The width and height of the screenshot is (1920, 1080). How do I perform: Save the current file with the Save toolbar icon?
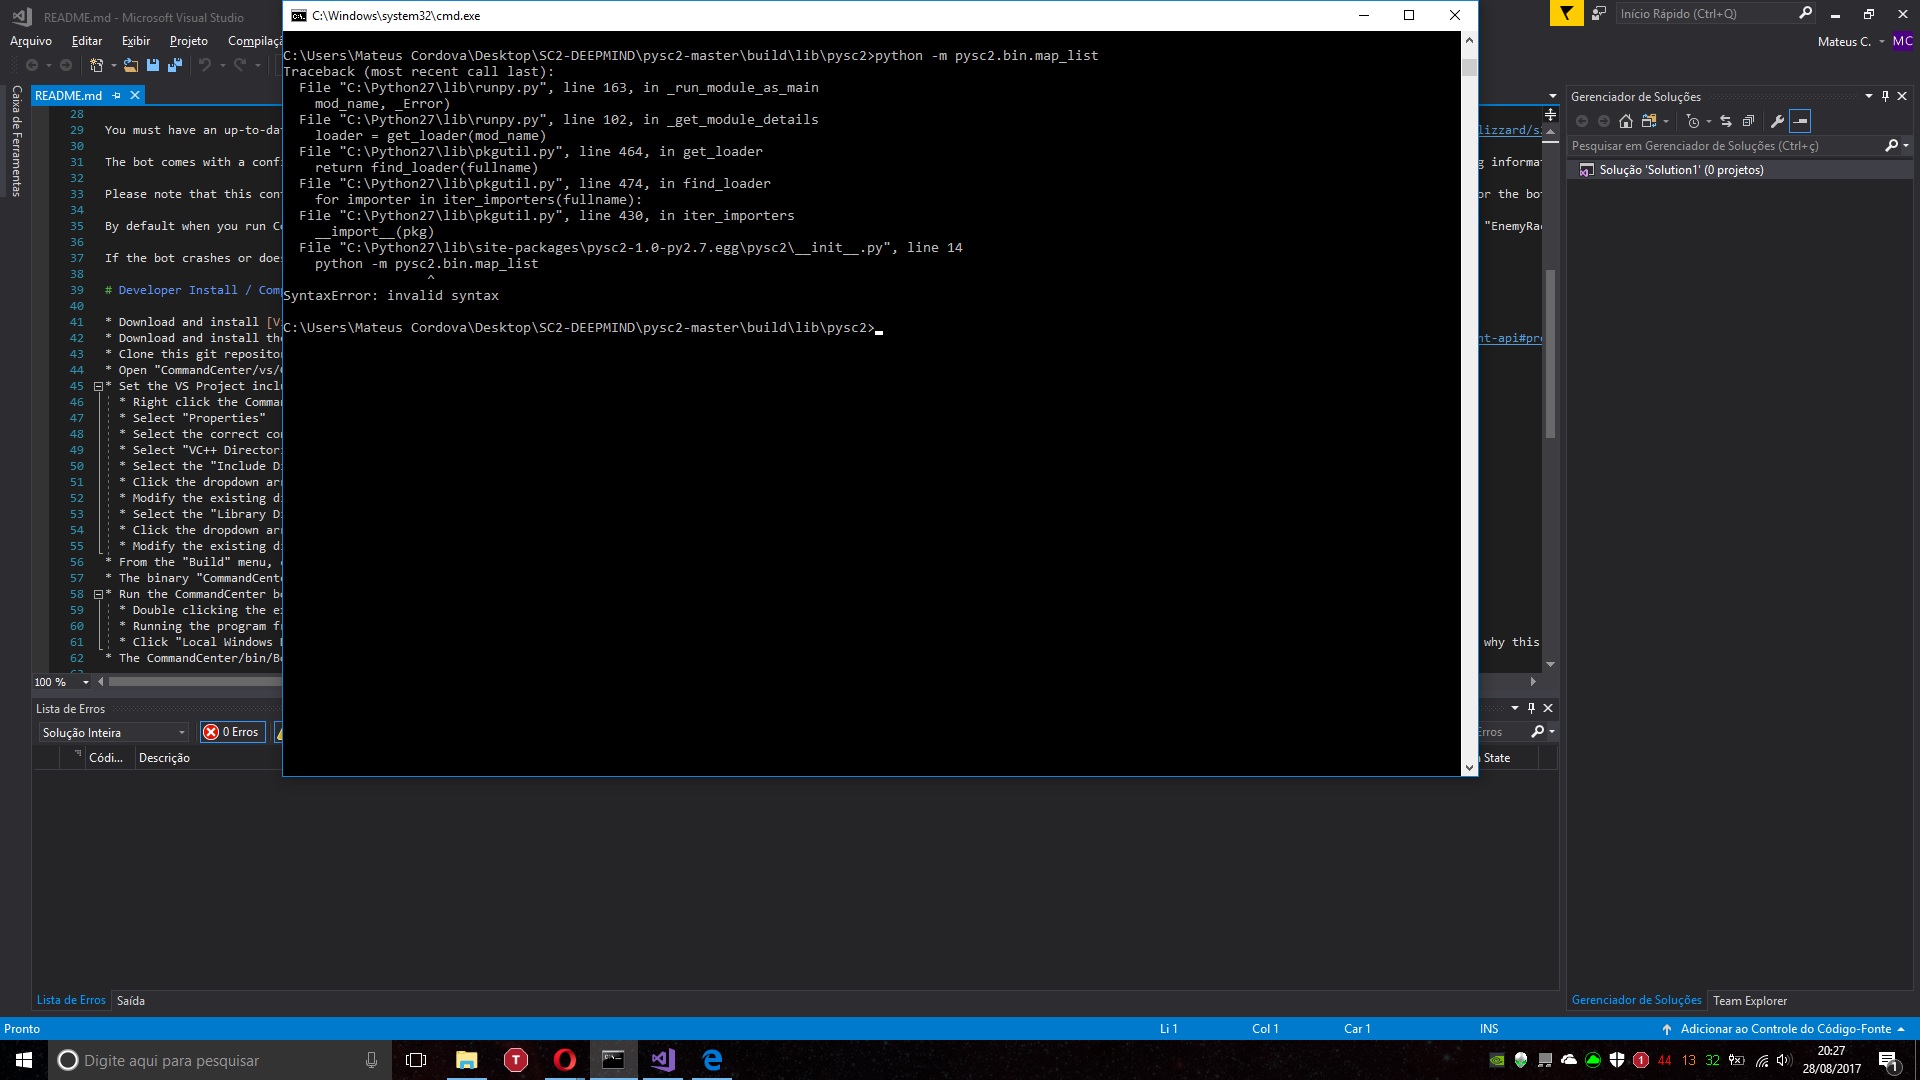(x=152, y=65)
